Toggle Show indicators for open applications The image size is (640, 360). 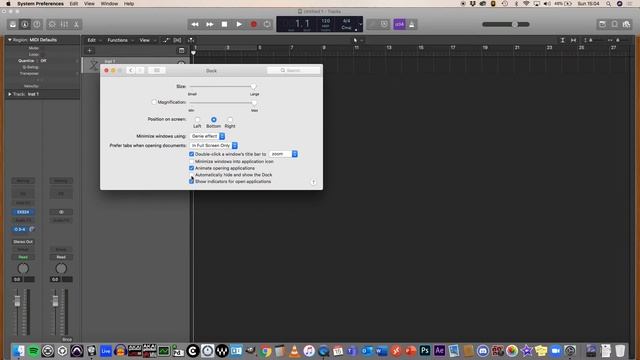click(x=191, y=181)
